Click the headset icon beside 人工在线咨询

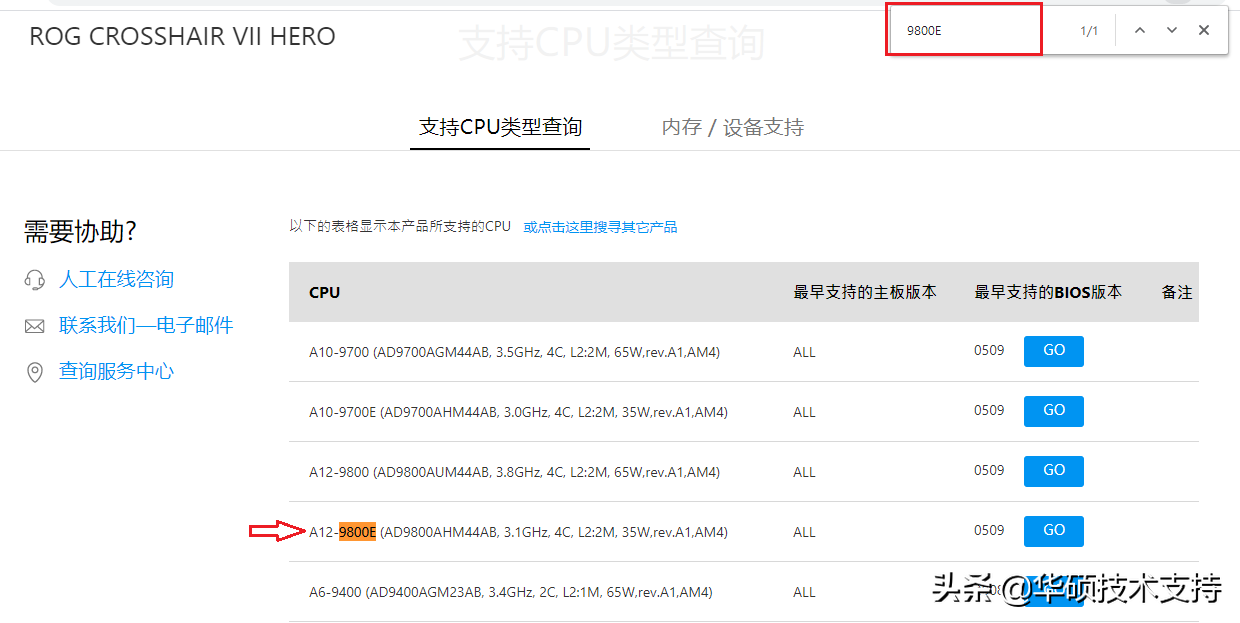pos(35,280)
